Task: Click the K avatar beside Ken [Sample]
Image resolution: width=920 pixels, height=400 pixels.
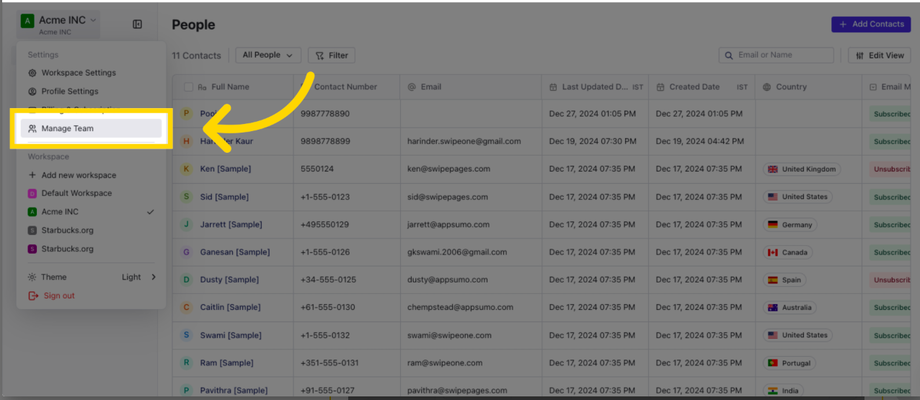Action: [187, 169]
